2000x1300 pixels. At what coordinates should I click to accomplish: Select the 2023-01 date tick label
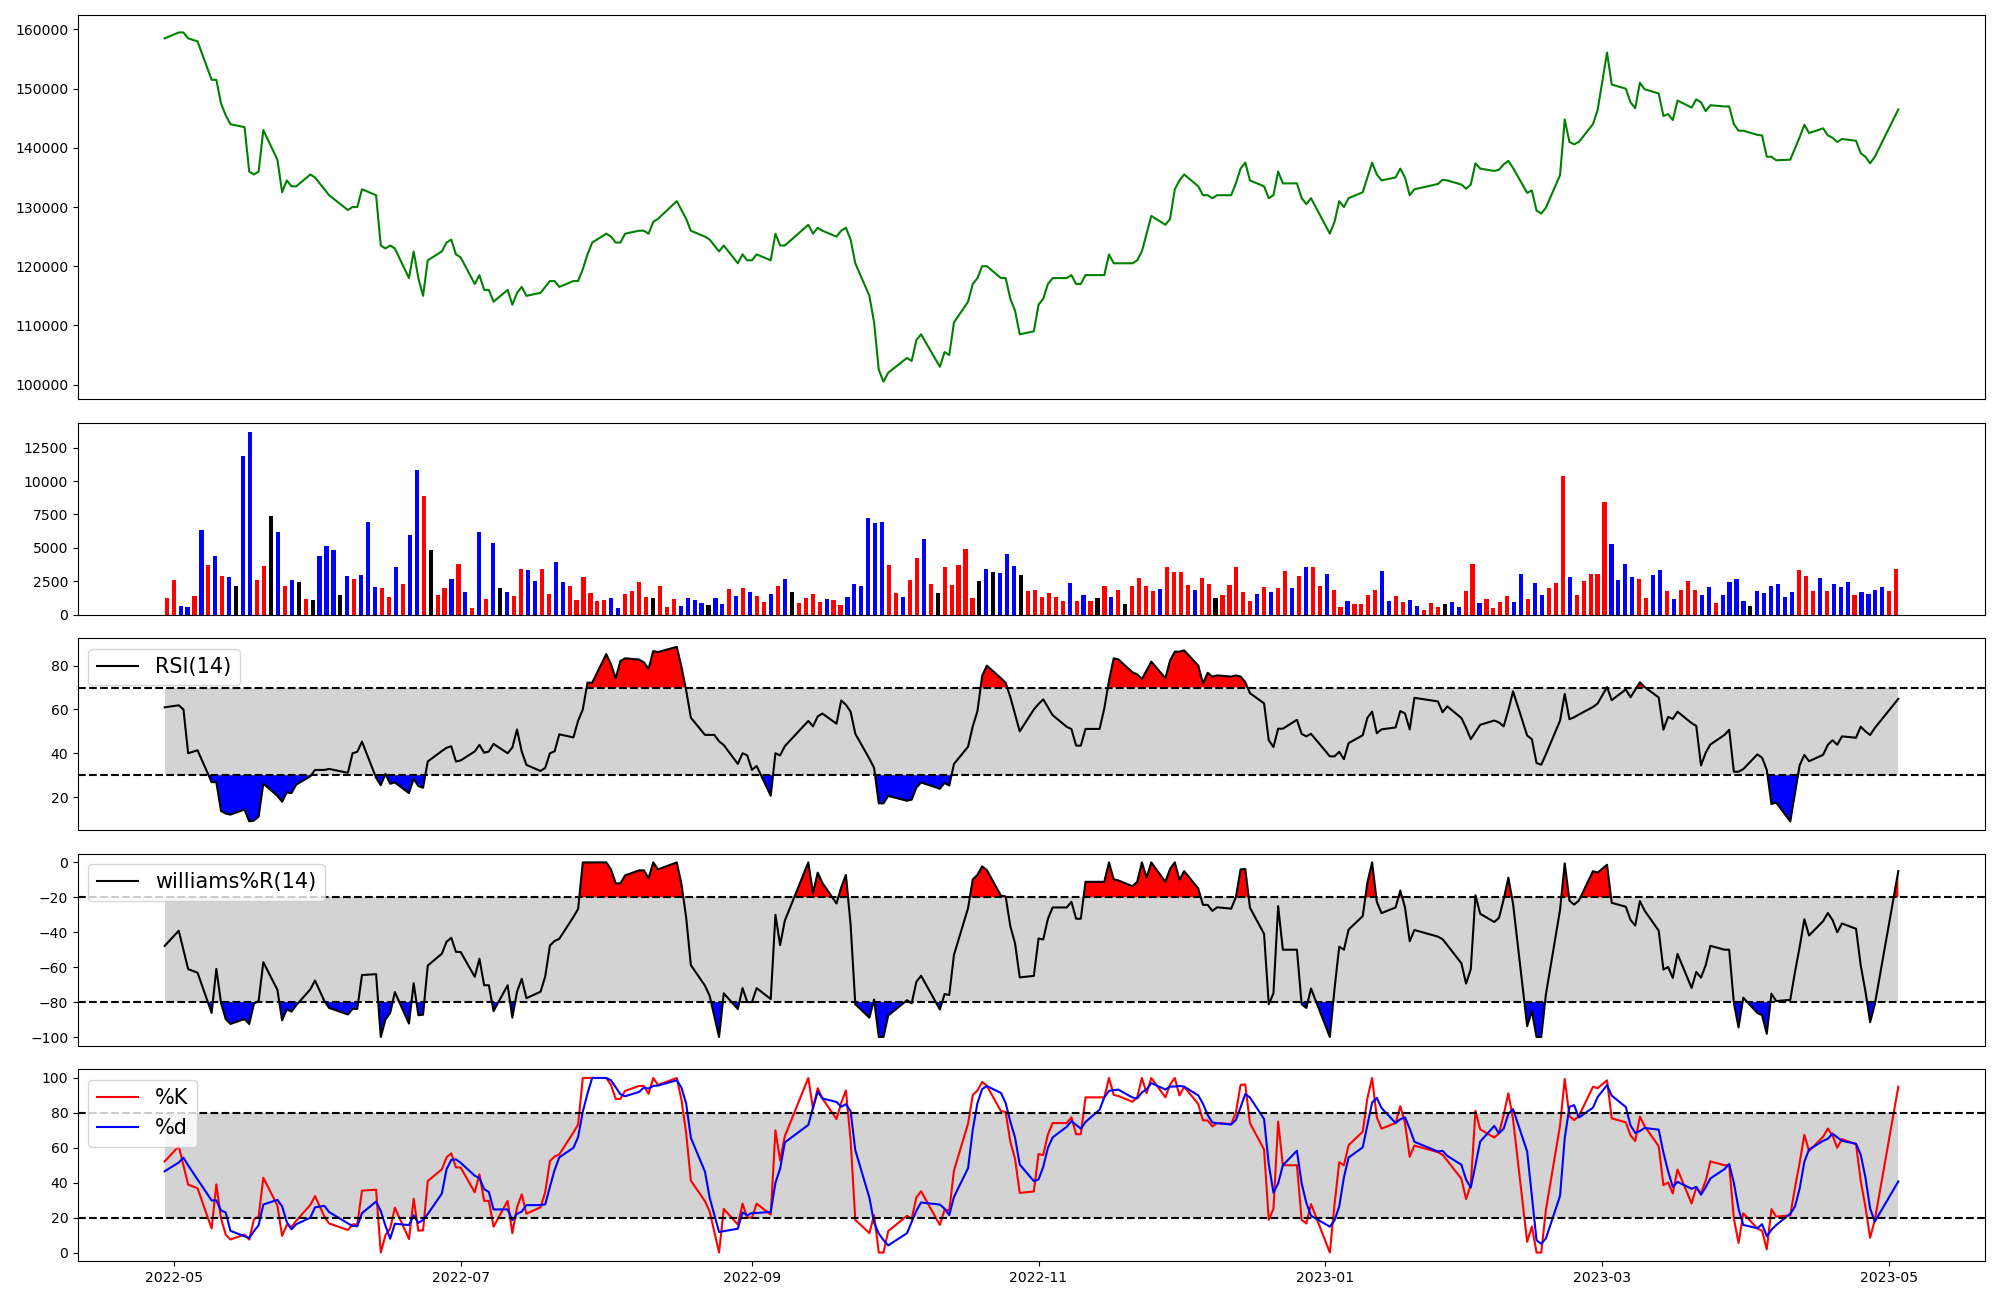[x=1326, y=1277]
